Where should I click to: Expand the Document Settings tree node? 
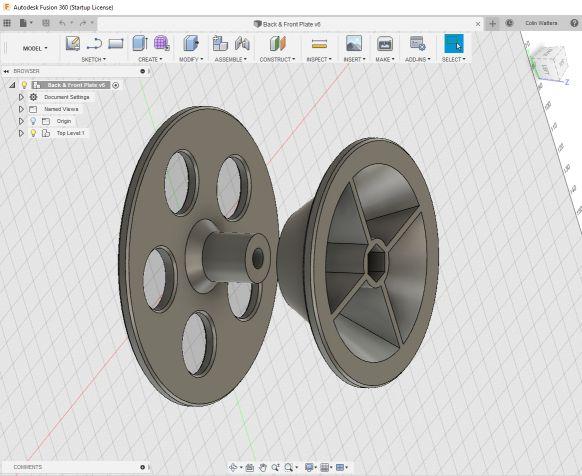pyautogui.click(x=21, y=97)
